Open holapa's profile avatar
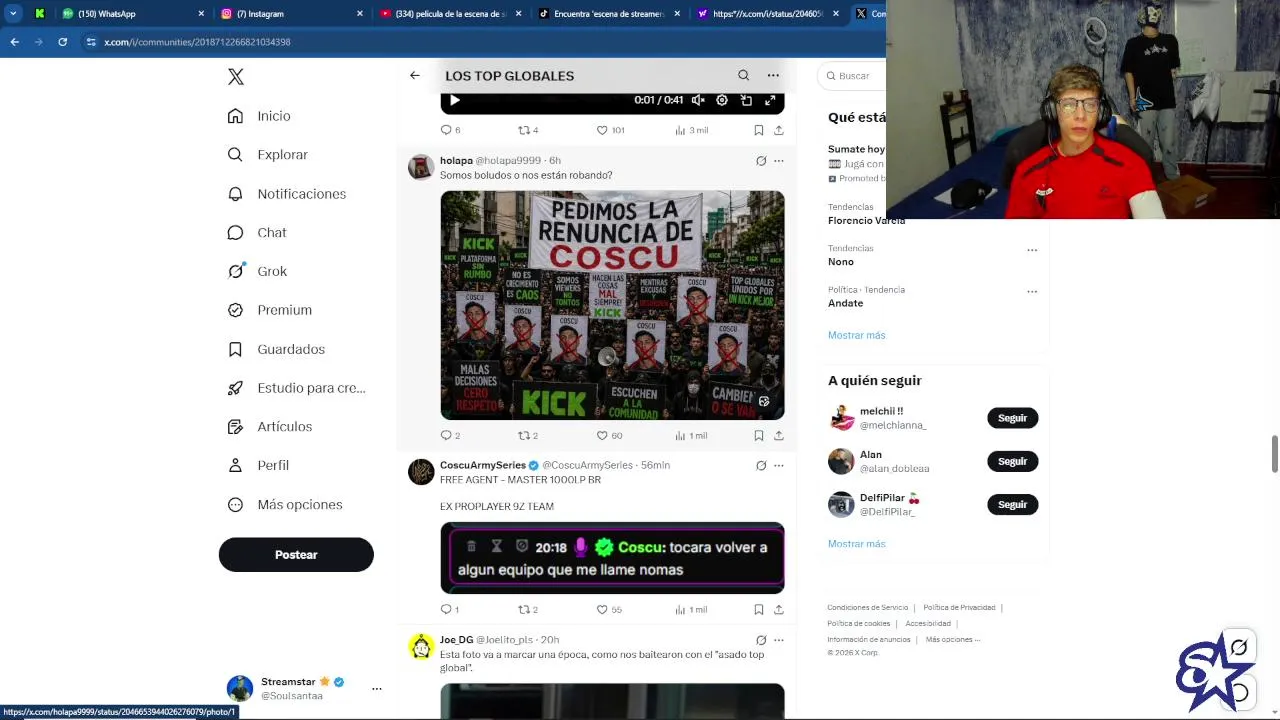The width and height of the screenshot is (1280, 720). [x=421, y=167]
